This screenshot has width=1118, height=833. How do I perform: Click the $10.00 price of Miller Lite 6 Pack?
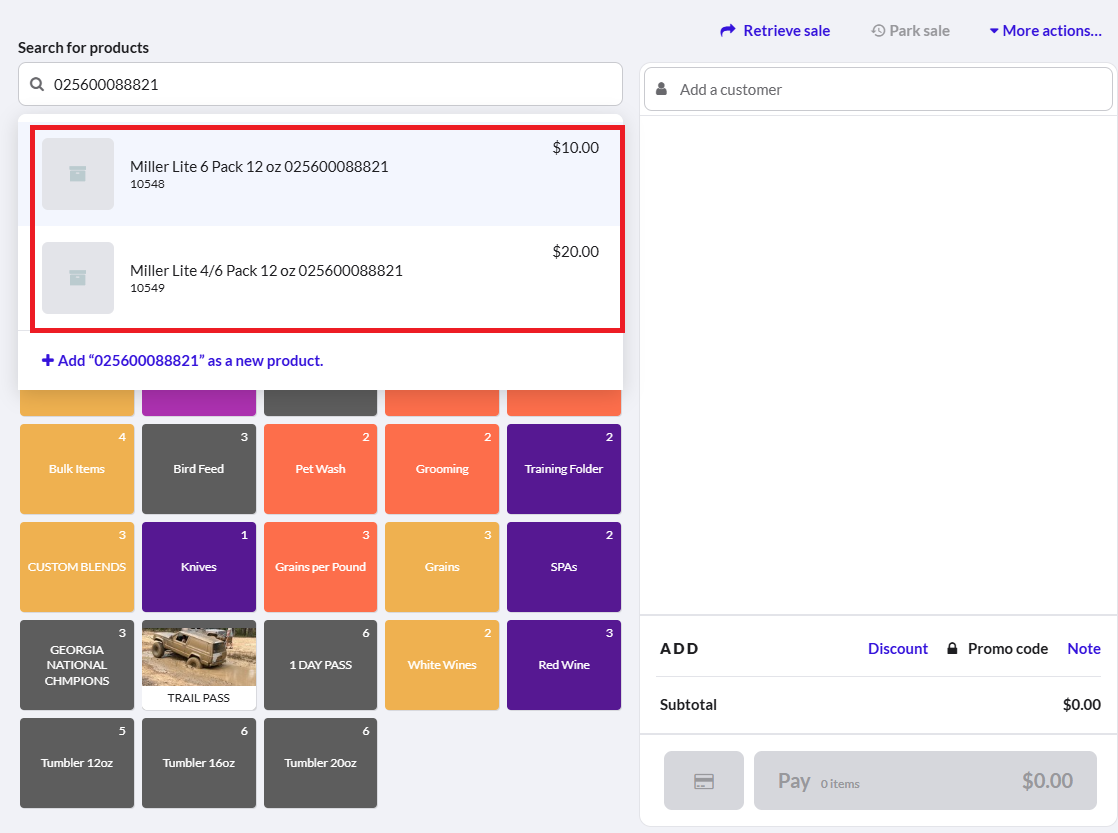point(575,148)
